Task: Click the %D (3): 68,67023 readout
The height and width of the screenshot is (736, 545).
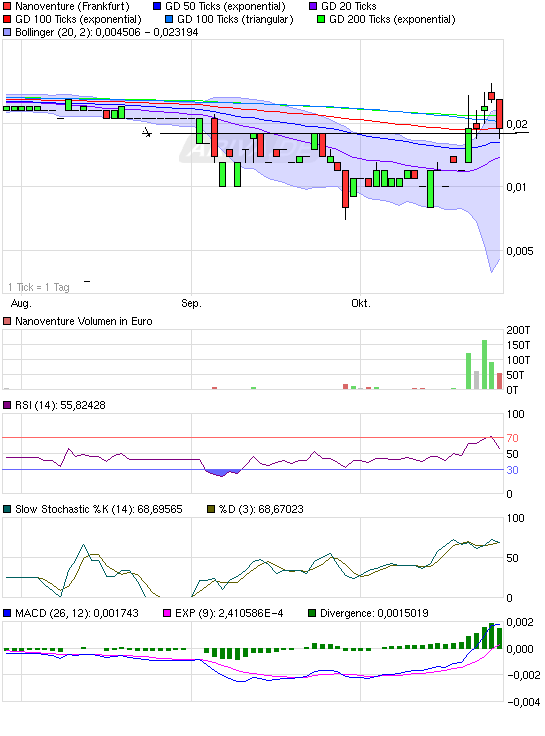Action: [261, 509]
